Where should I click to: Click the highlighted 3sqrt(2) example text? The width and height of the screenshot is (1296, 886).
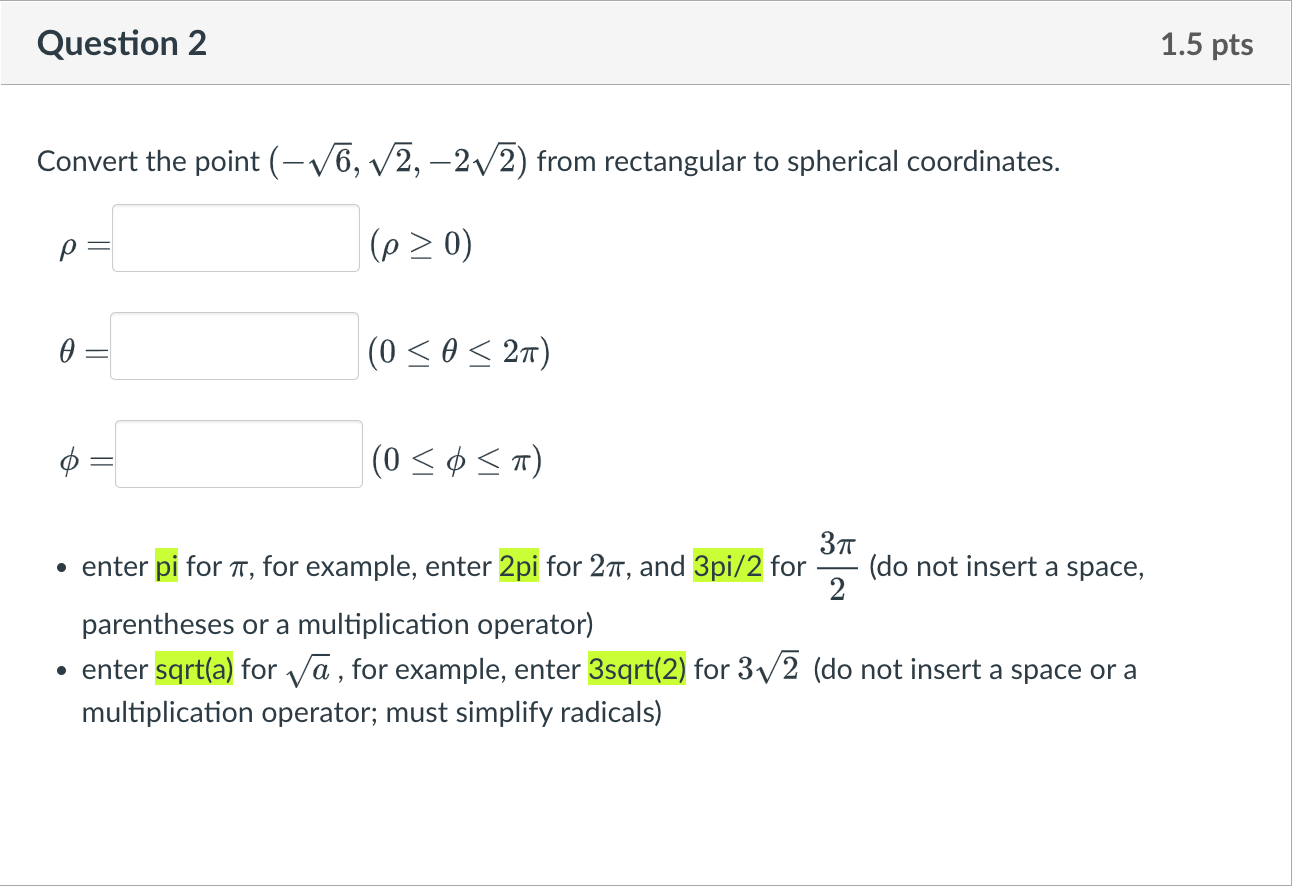tap(638, 669)
